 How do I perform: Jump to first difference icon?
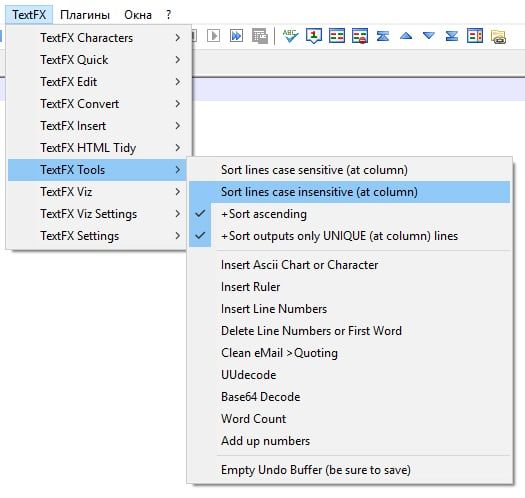pos(383,36)
